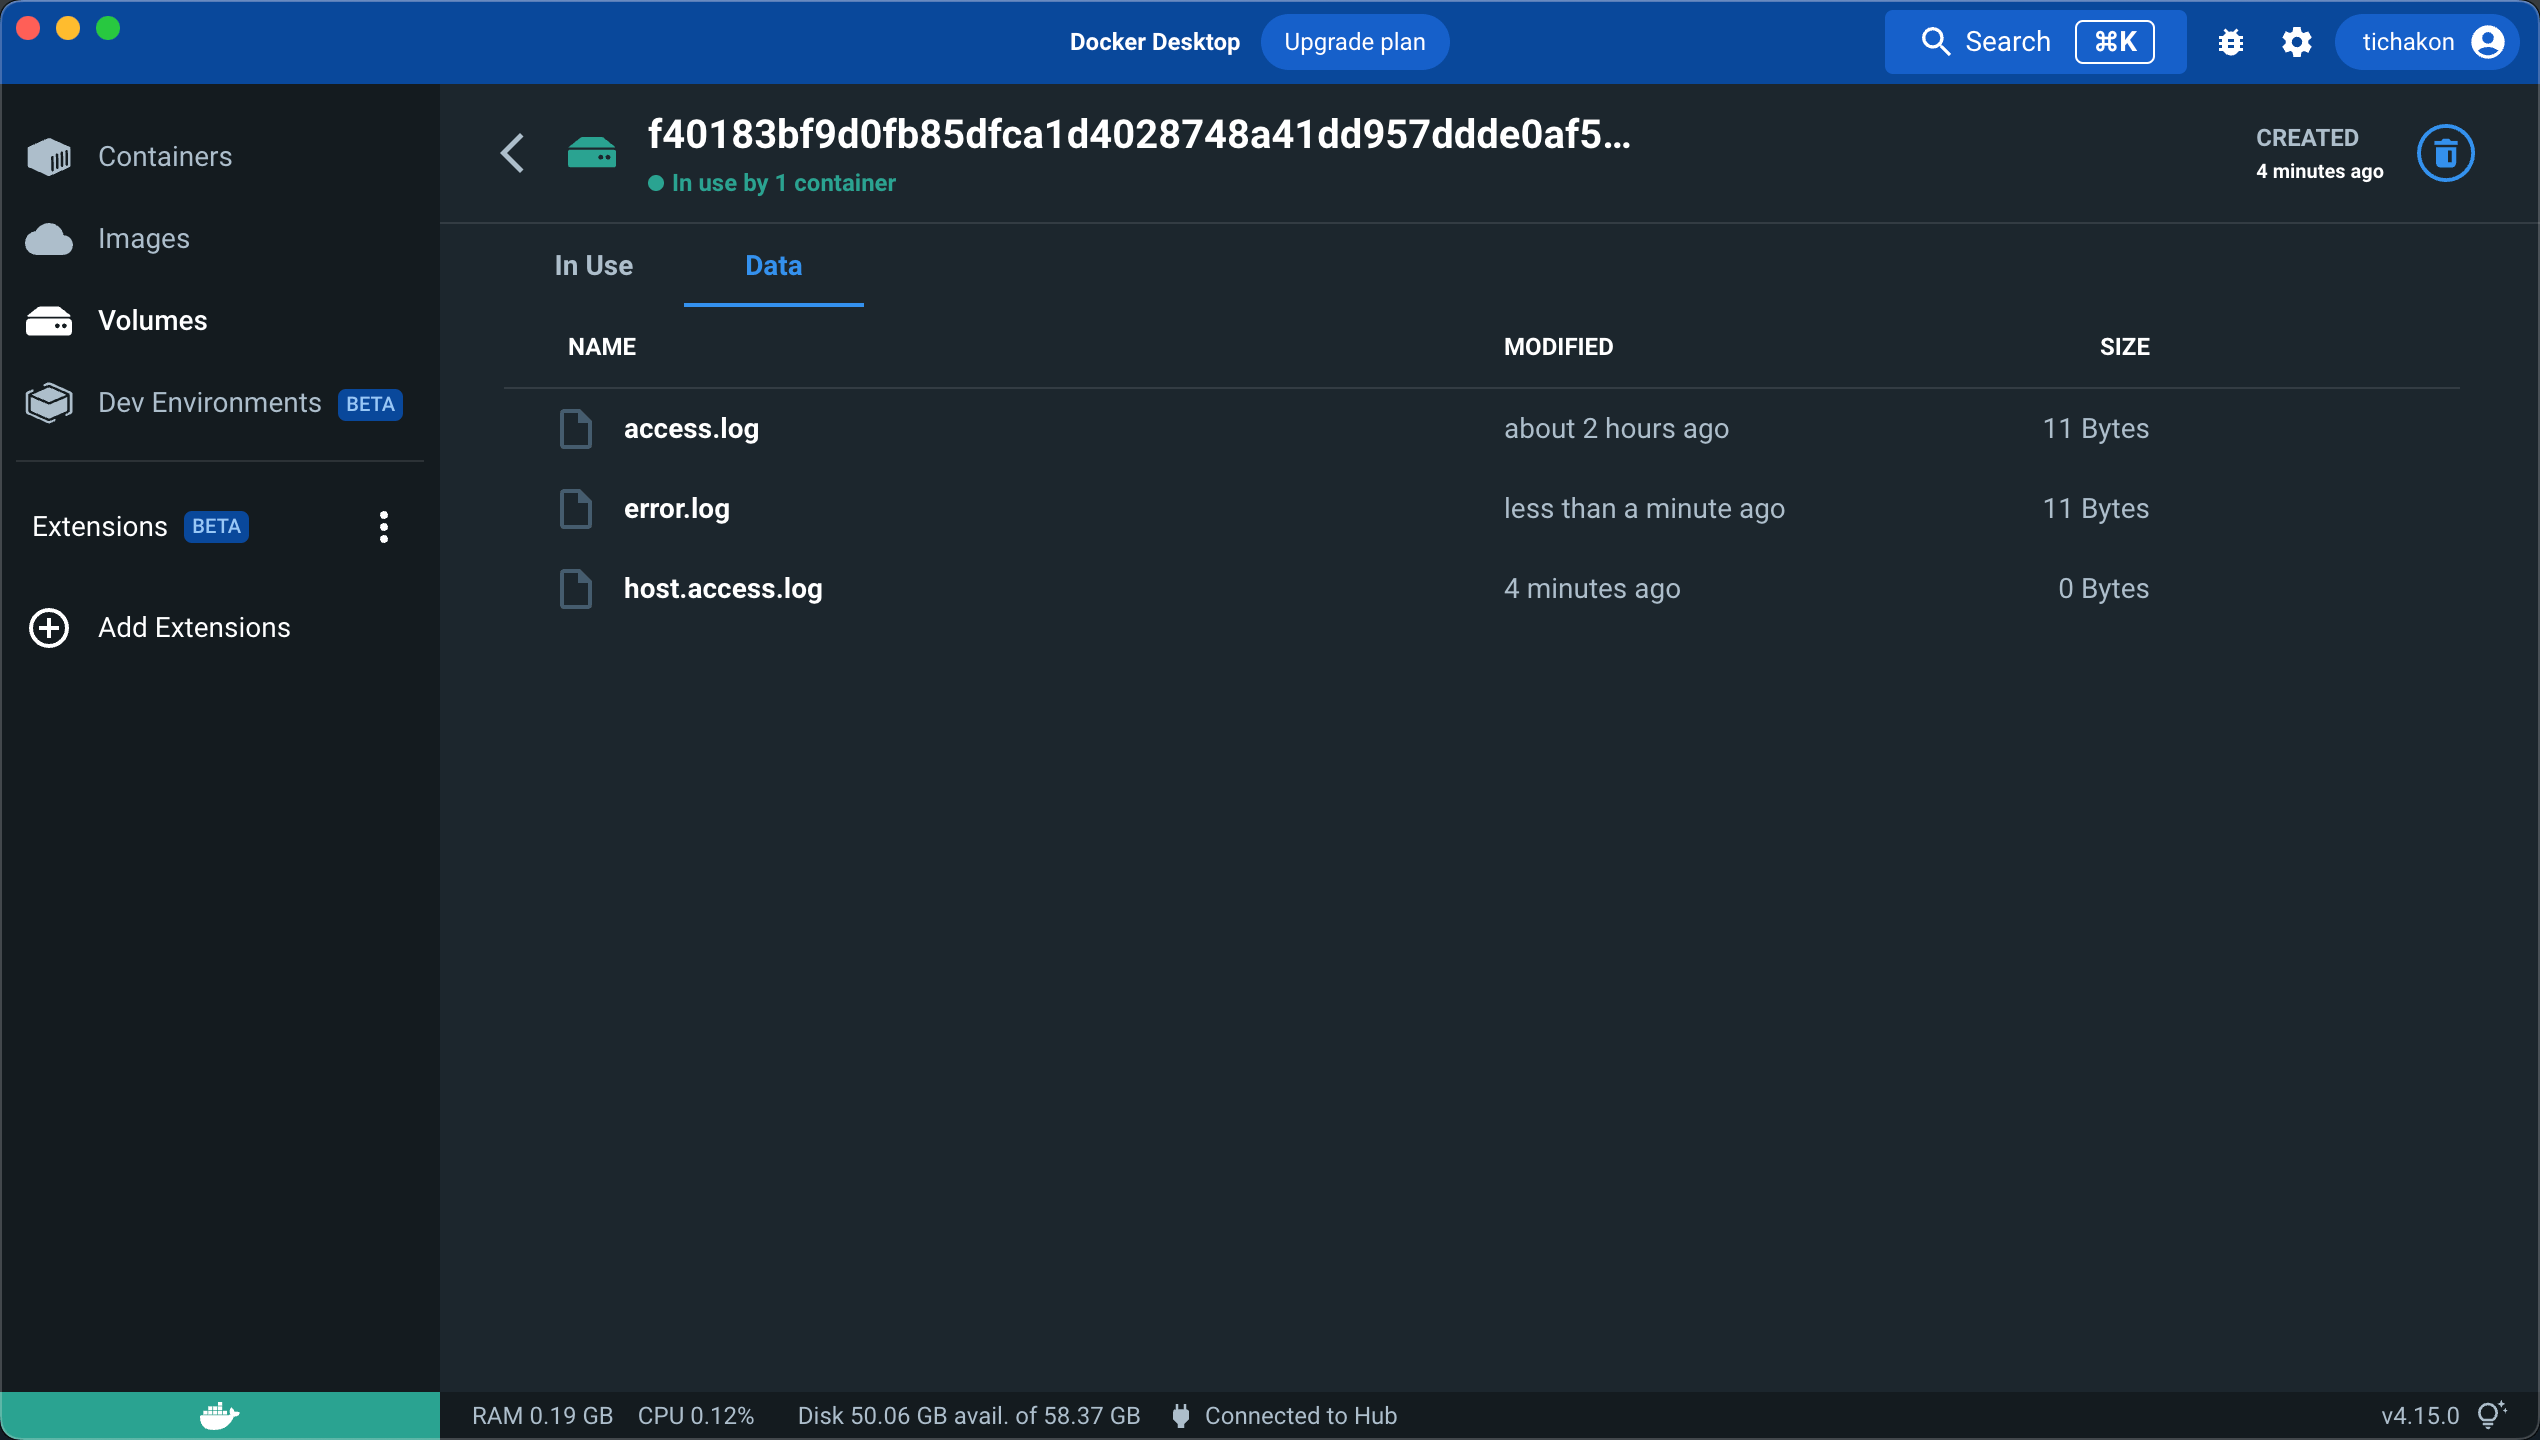2540x1440 pixels.
Task: Open the bug report tool
Action: click(2231, 42)
